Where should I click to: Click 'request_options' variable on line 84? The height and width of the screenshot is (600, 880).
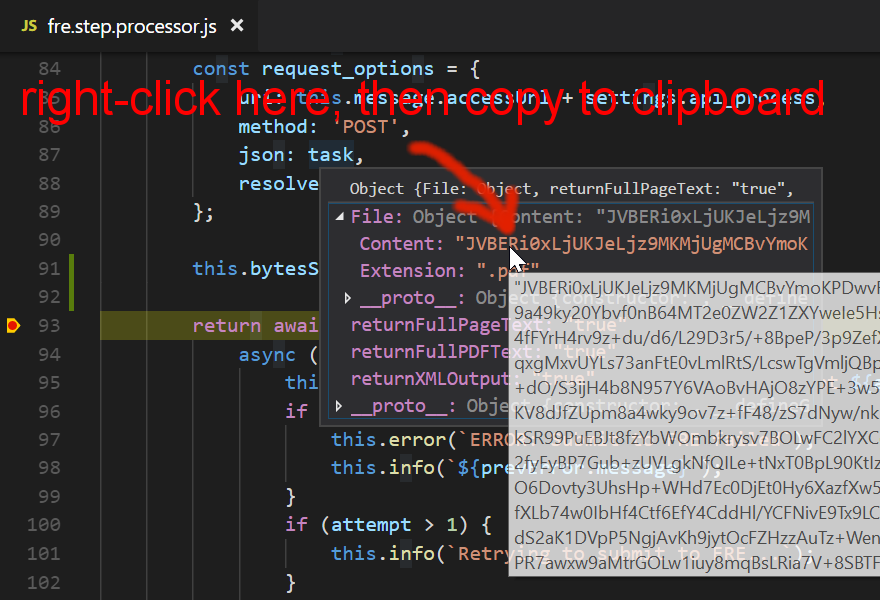coord(347,69)
